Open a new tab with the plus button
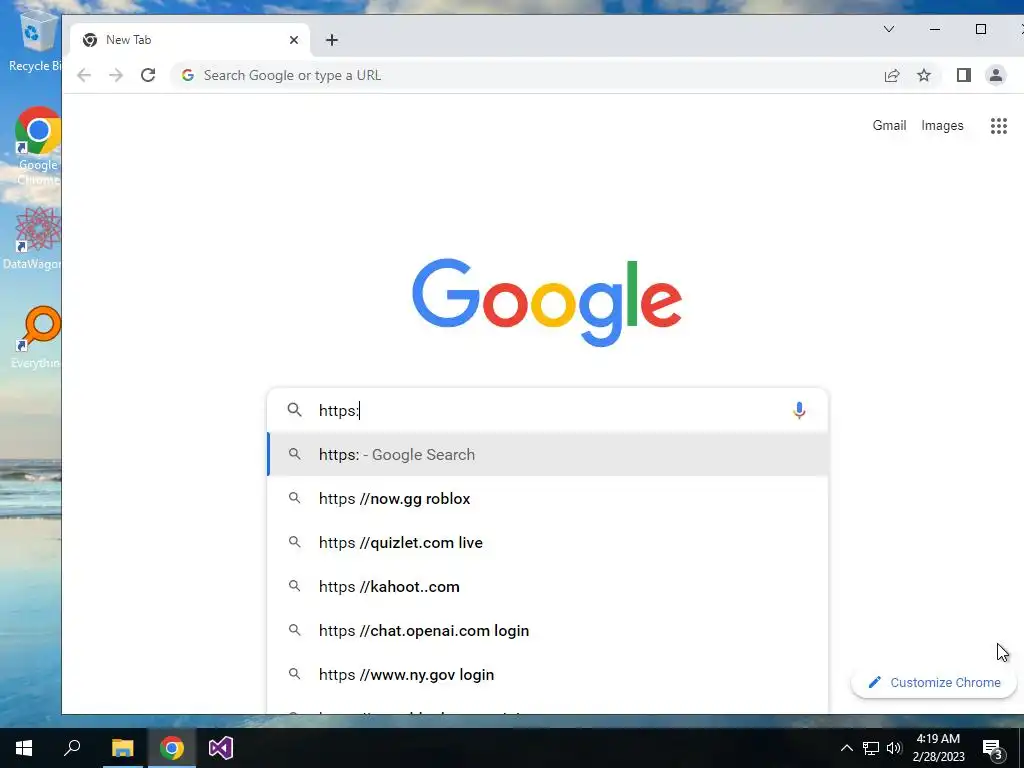Viewport: 1024px width, 768px height. click(x=332, y=40)
